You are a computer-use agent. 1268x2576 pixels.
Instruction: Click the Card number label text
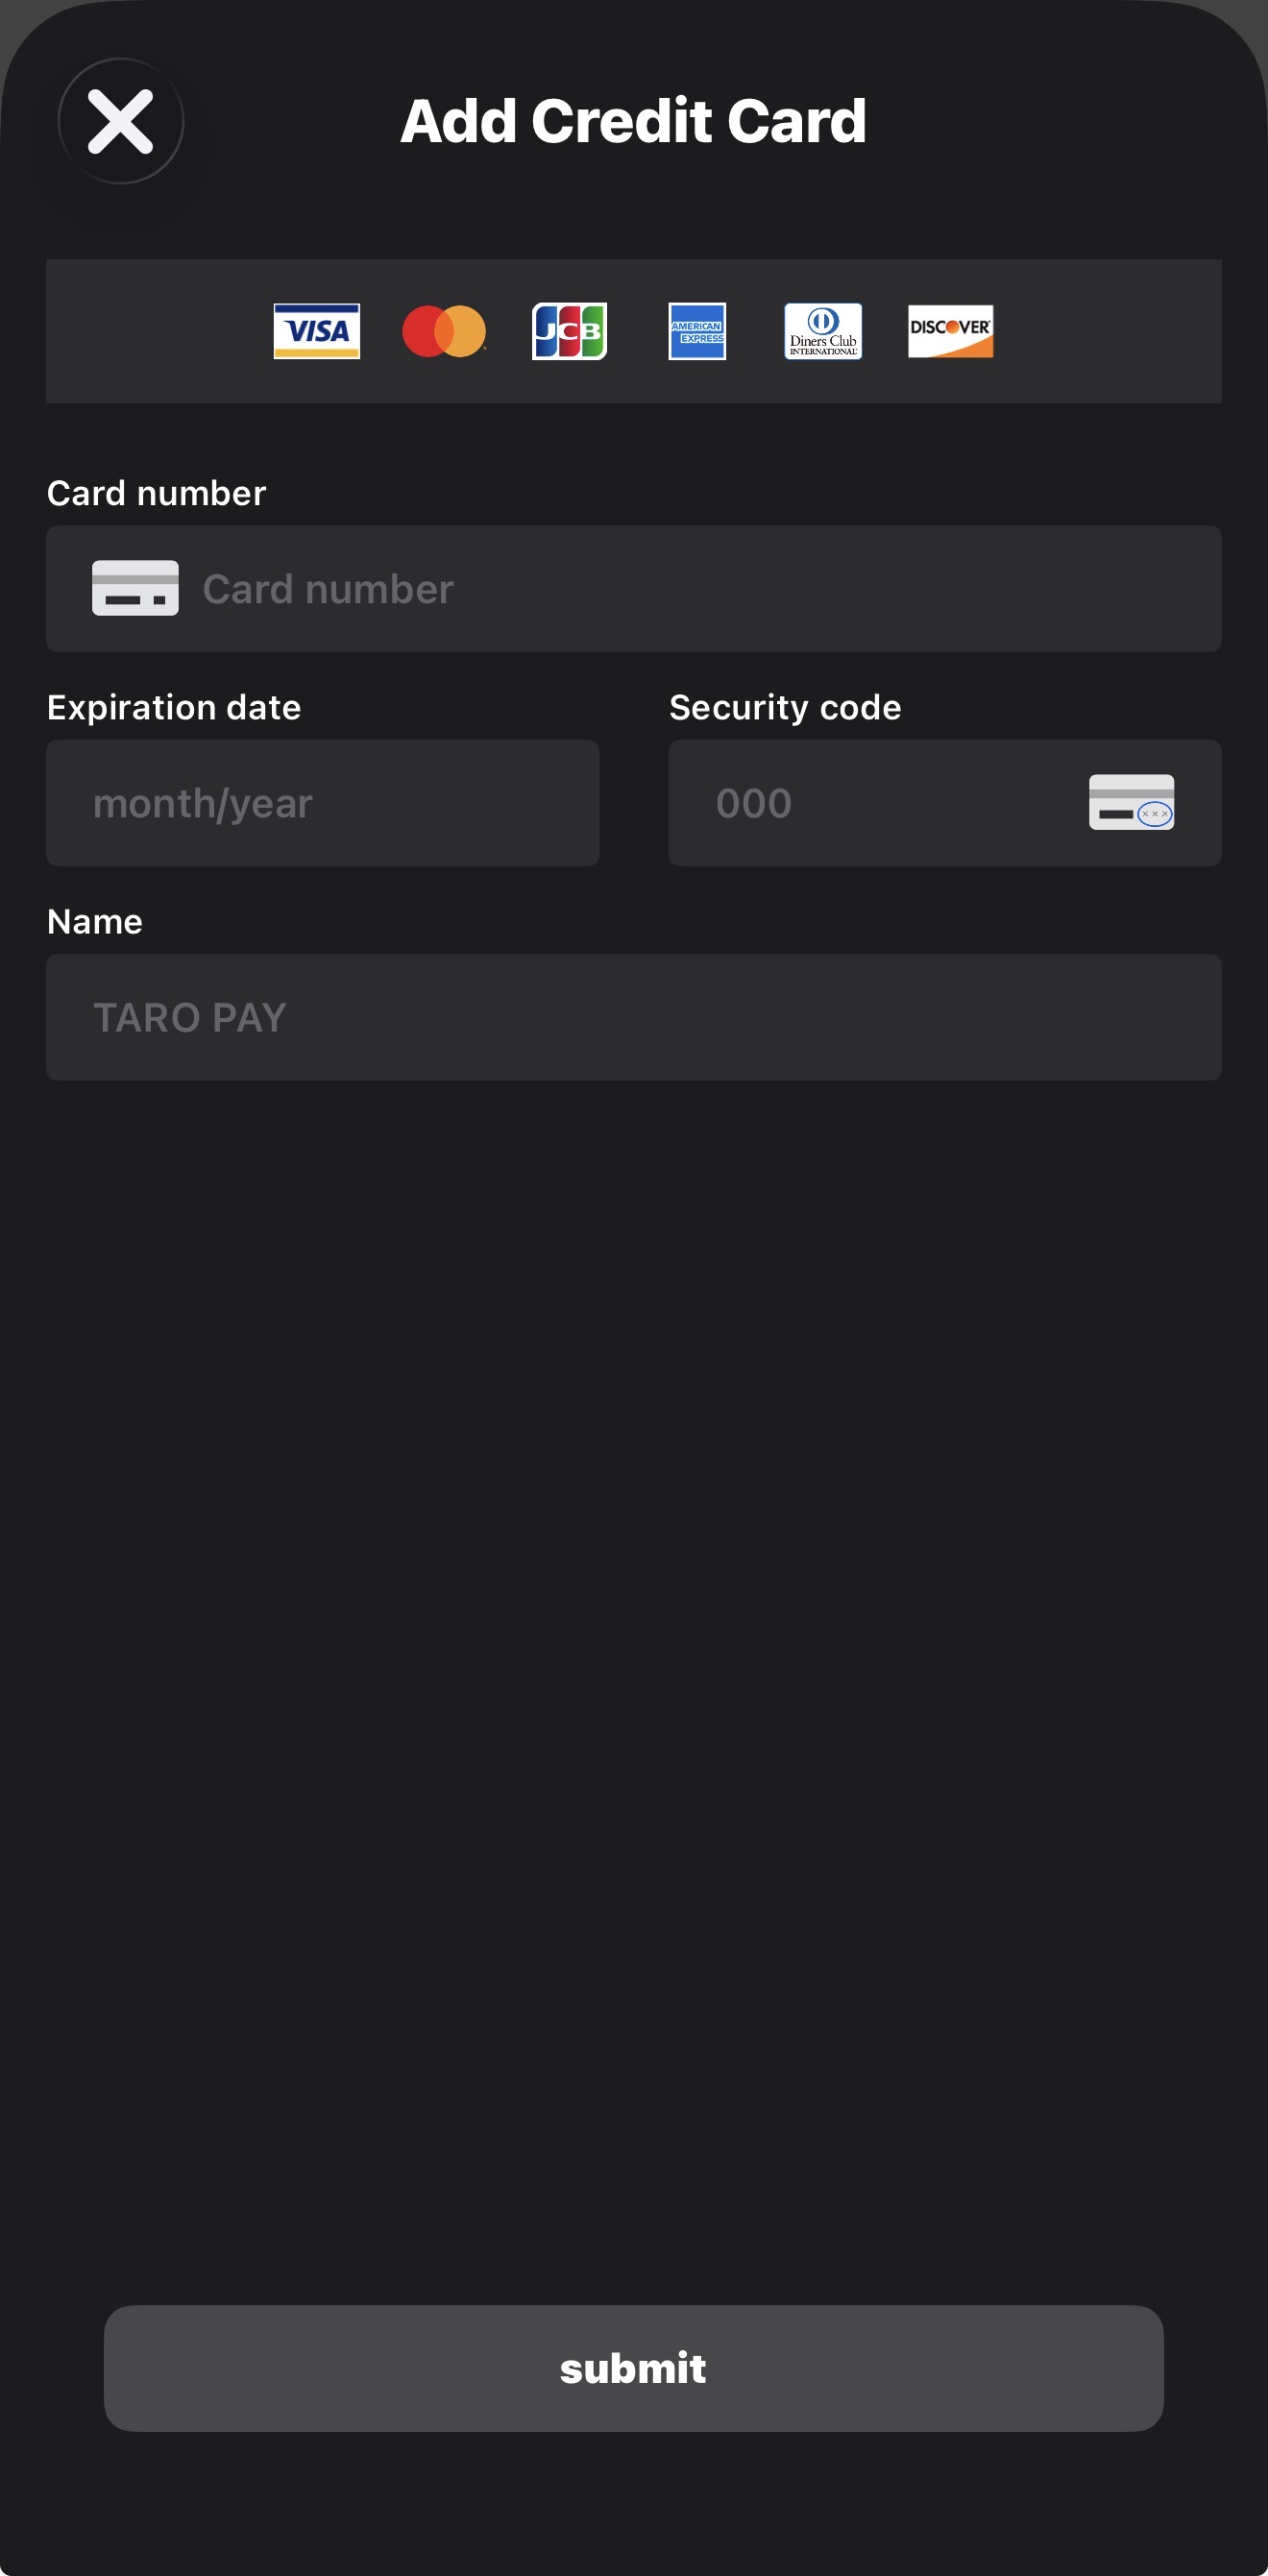point(157,493)
